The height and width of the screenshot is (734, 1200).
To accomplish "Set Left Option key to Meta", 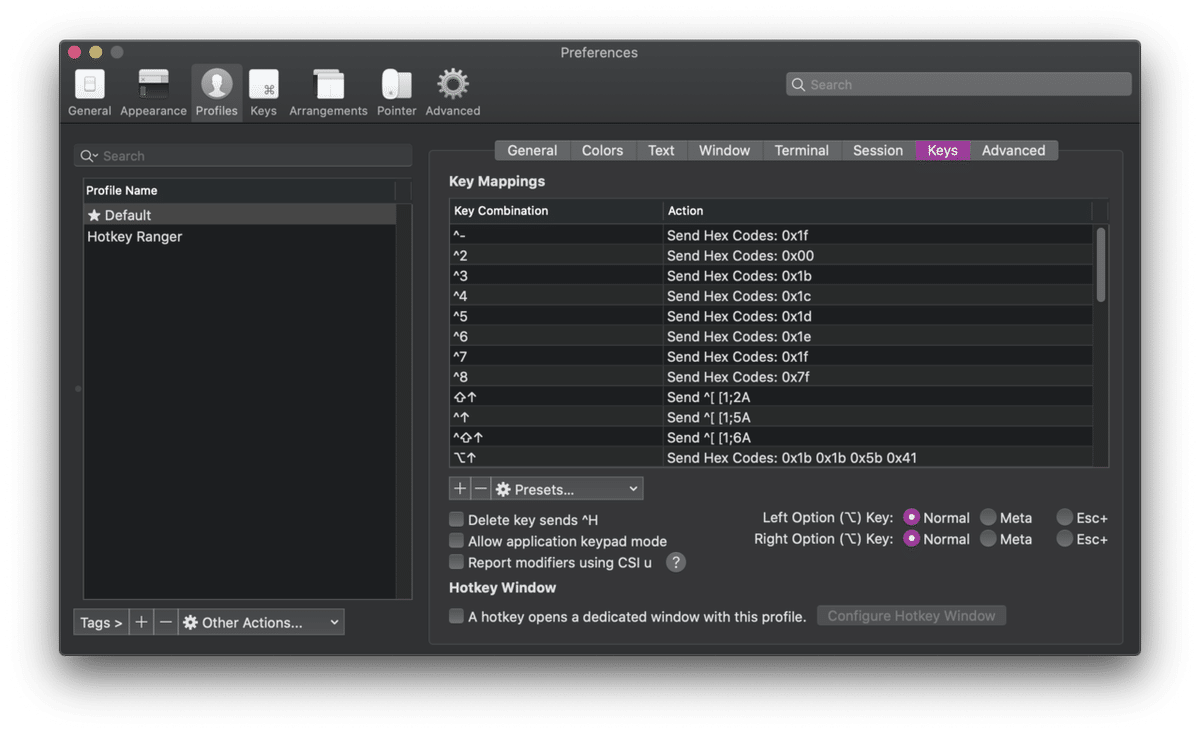I will pyautogui.click(x=988, y=517).
